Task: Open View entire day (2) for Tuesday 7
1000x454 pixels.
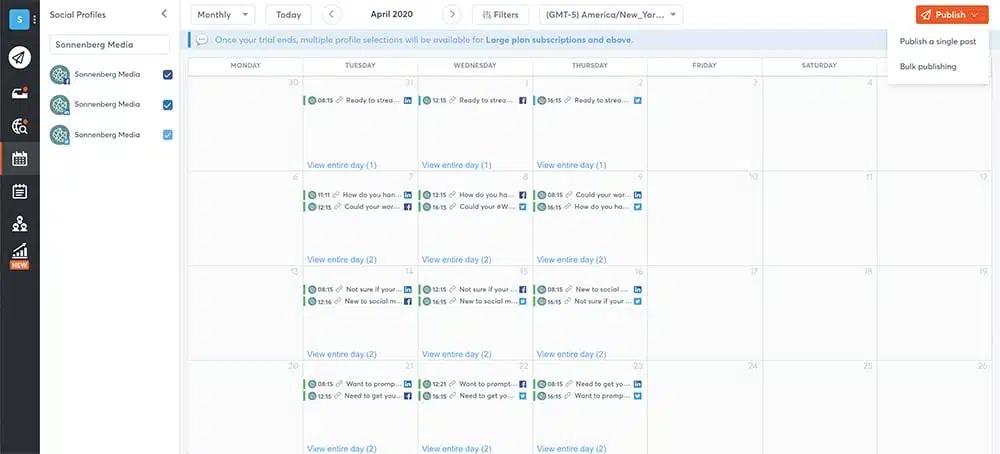Action: click(x=342, y=260)
